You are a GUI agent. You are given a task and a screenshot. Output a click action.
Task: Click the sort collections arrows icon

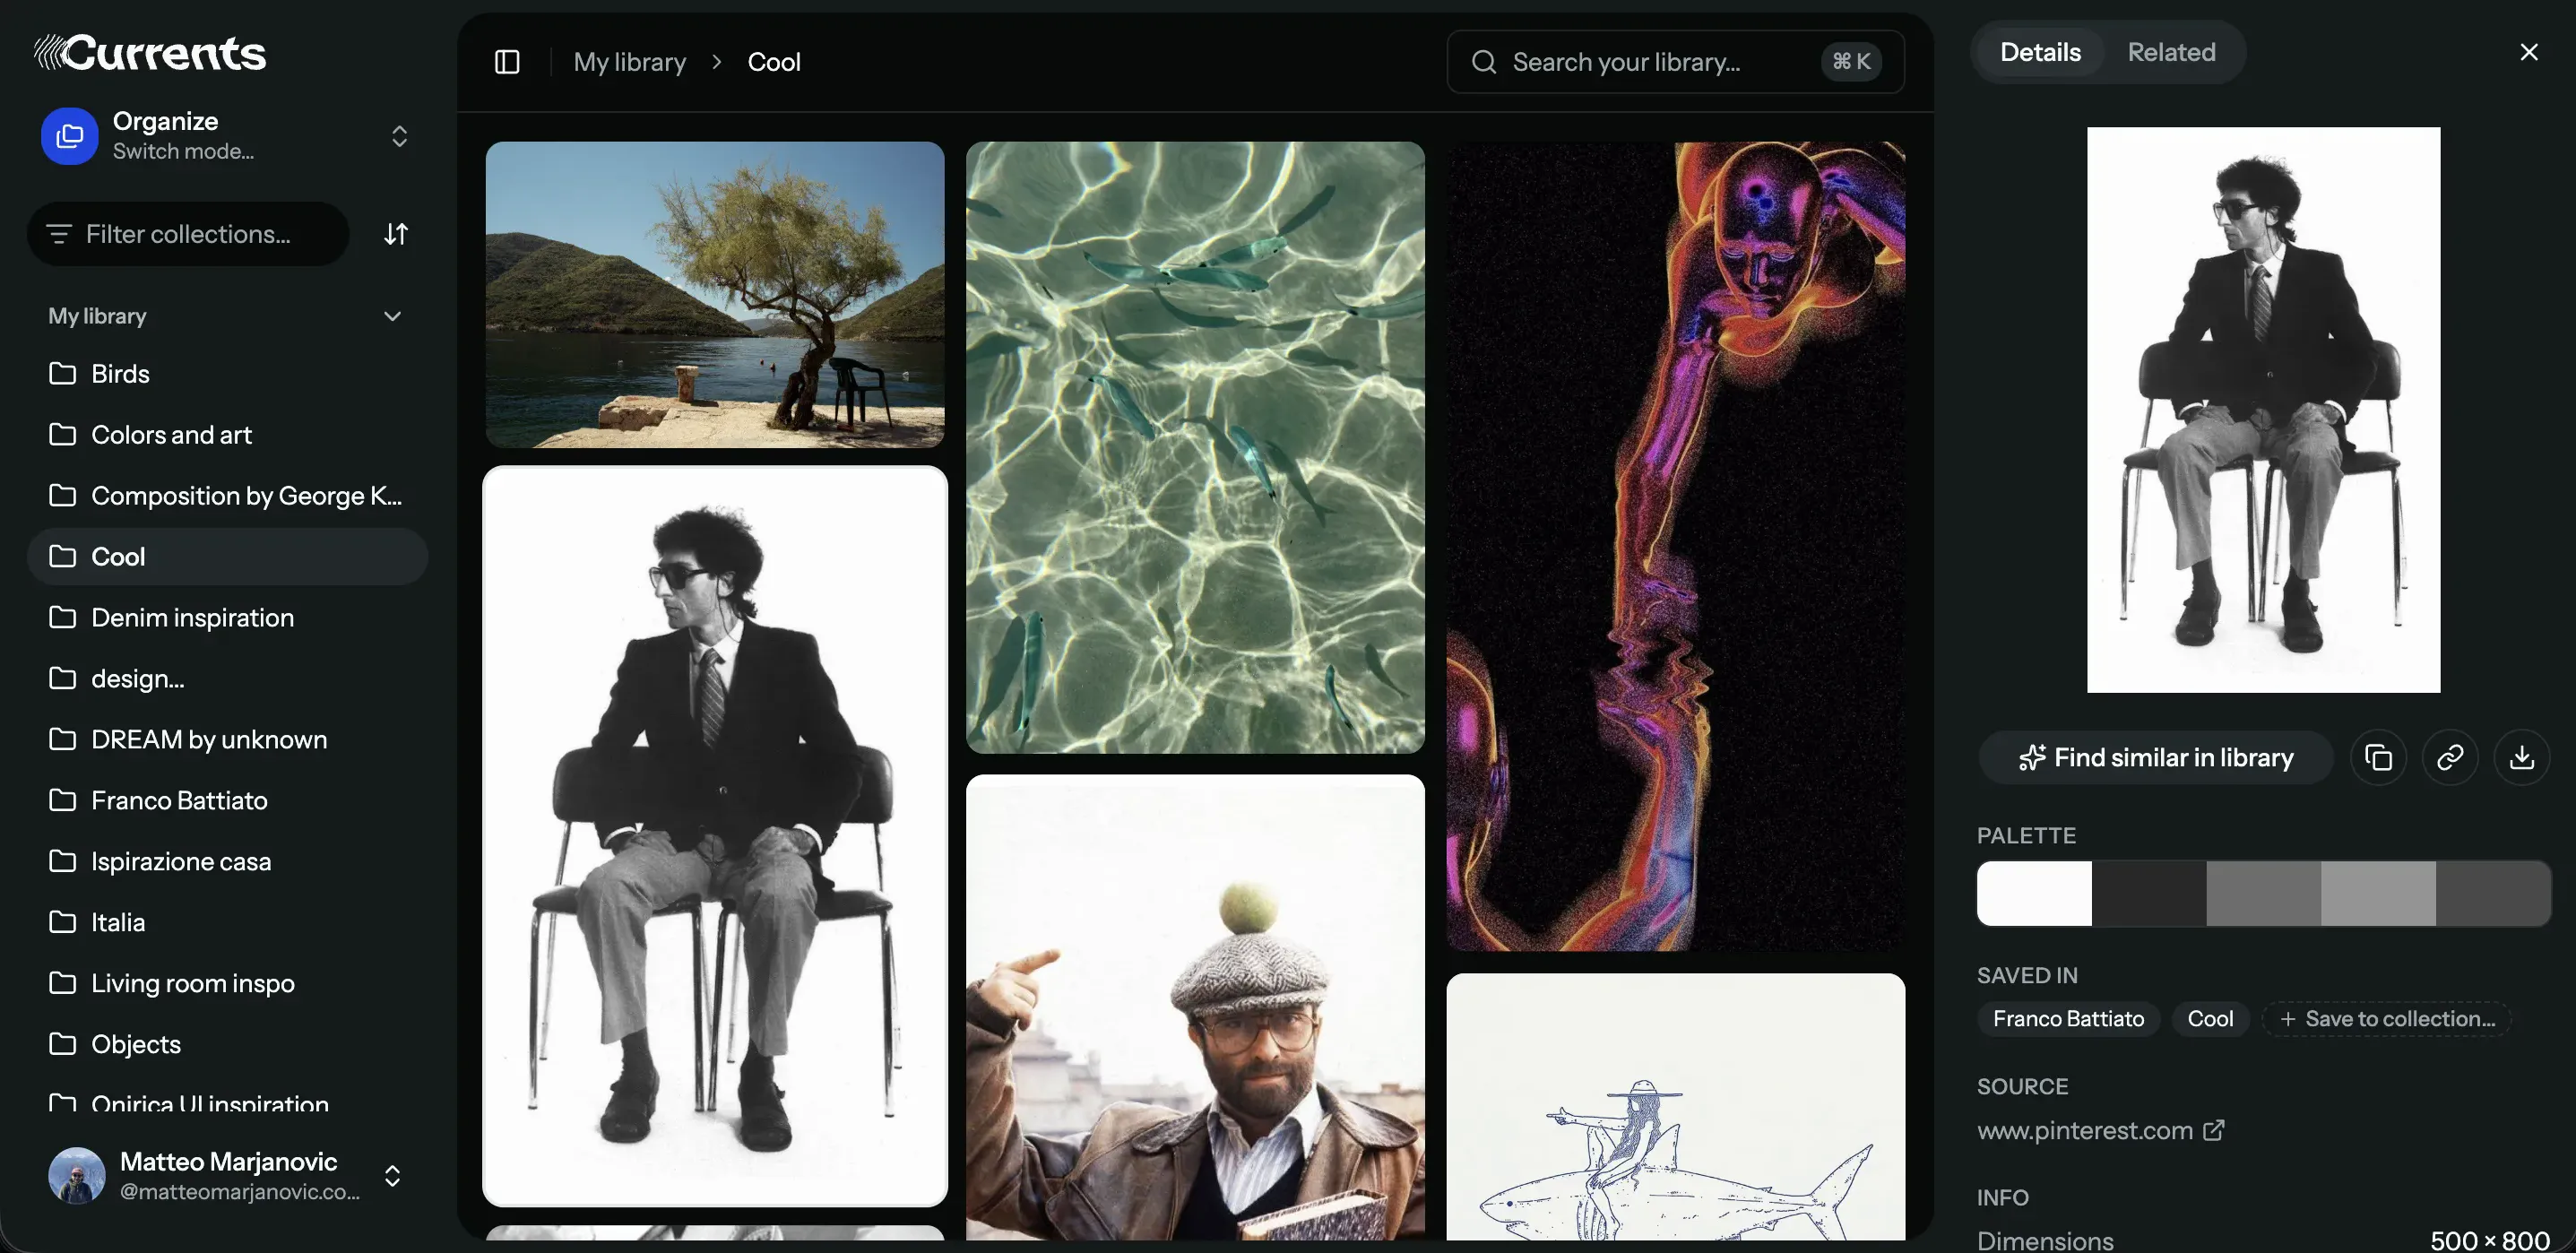(396, 234)
